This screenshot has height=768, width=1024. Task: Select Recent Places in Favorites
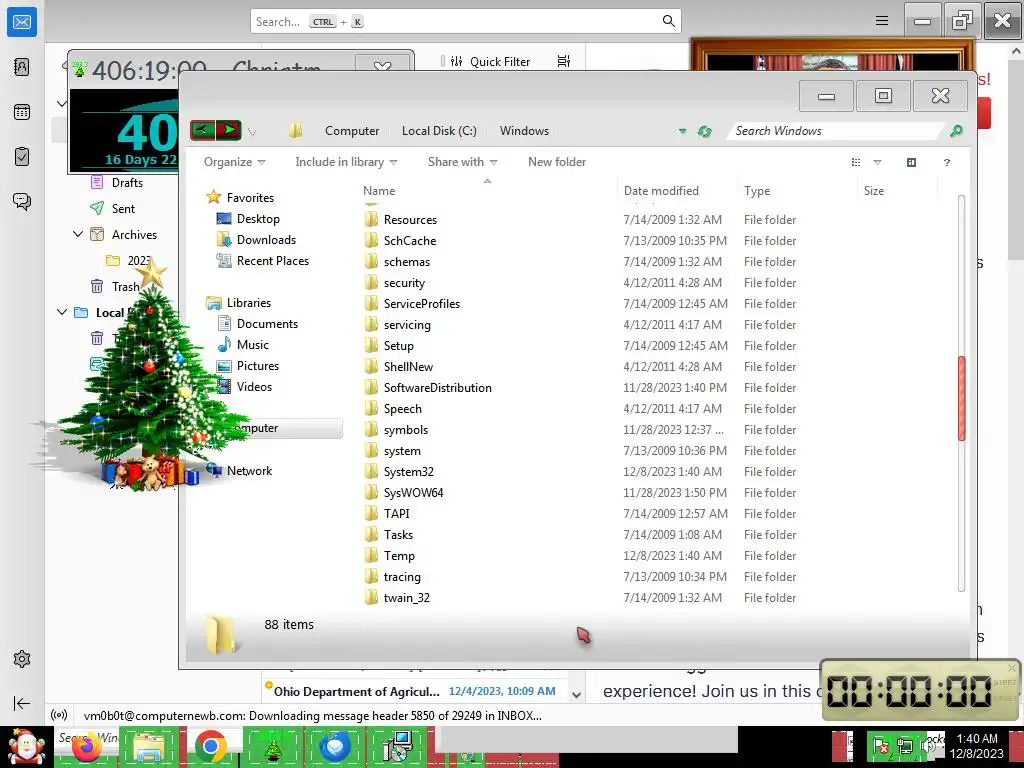pyautogui.click(x=272, y=261)
